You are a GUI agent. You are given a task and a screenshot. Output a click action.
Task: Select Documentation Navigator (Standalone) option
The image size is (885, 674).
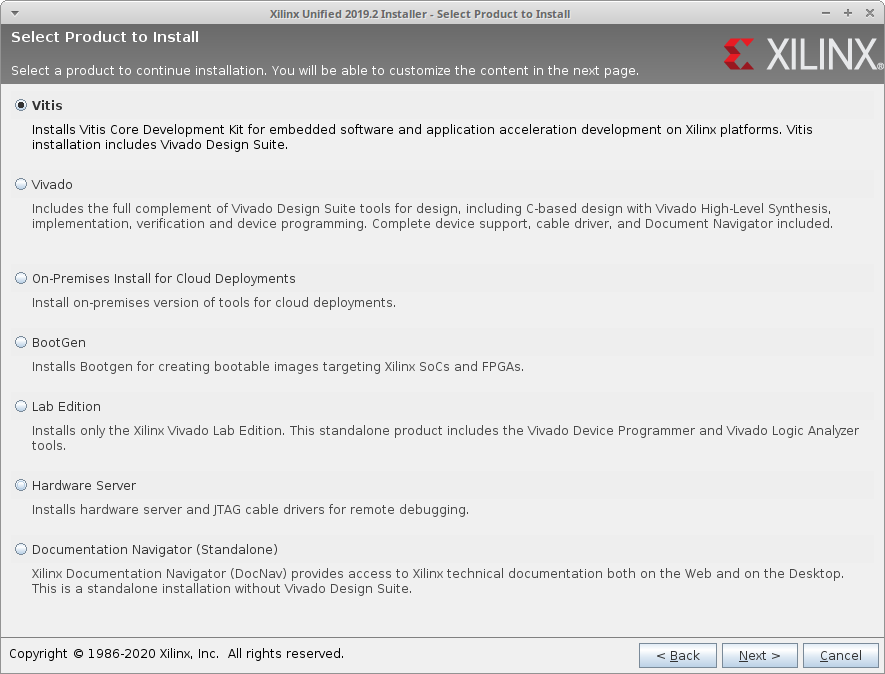tap(21, 549)
